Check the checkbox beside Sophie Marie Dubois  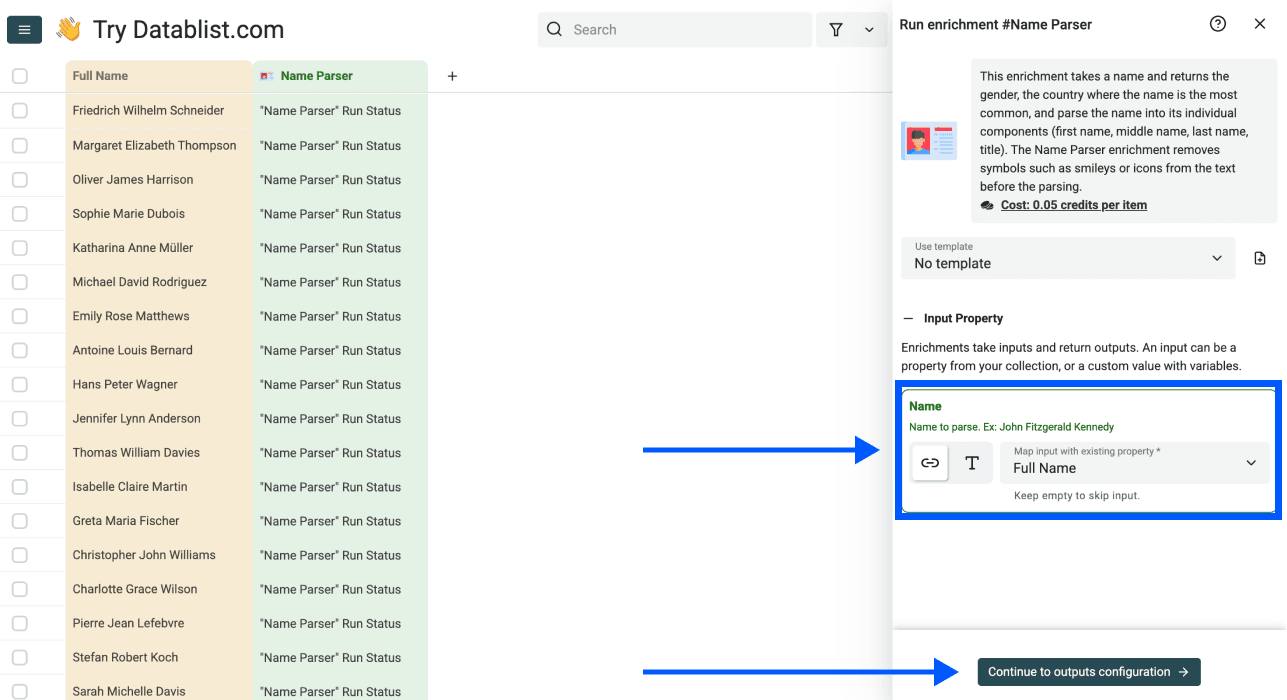20,213
